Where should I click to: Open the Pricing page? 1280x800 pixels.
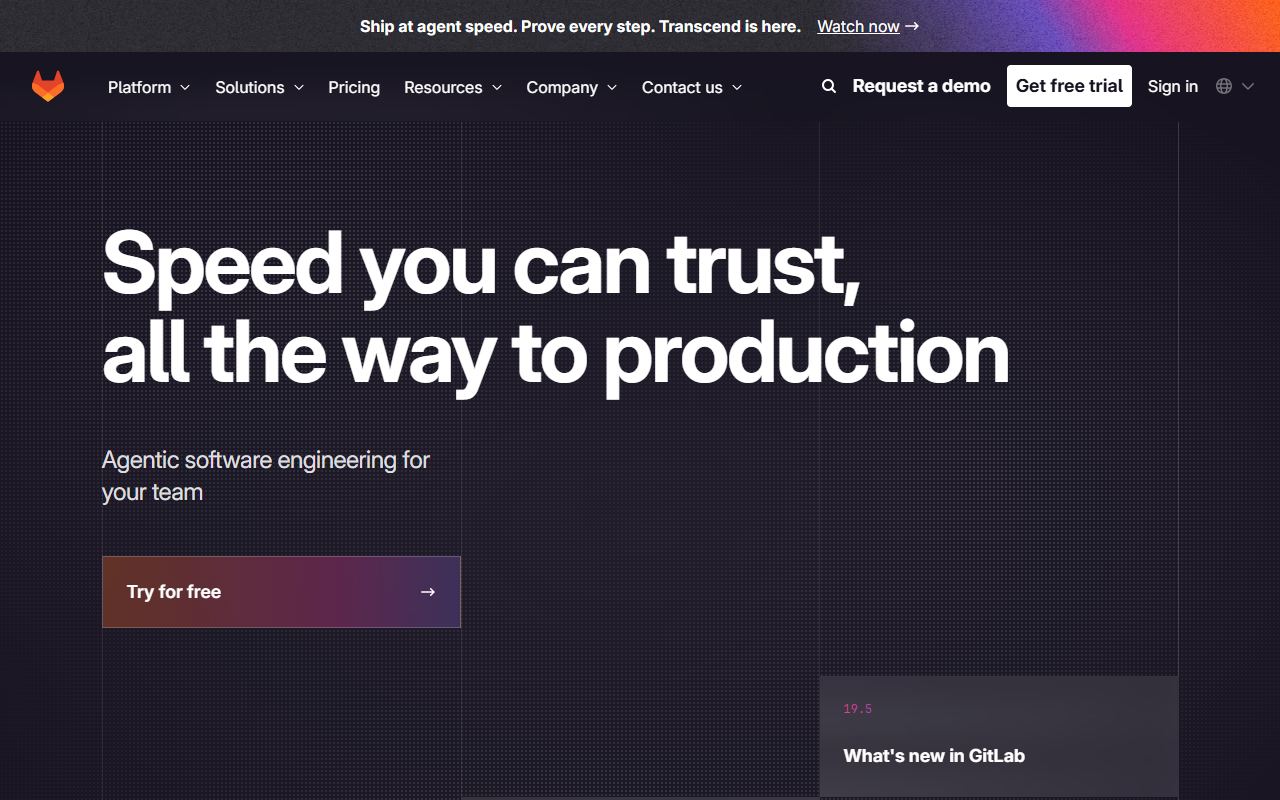354,87
